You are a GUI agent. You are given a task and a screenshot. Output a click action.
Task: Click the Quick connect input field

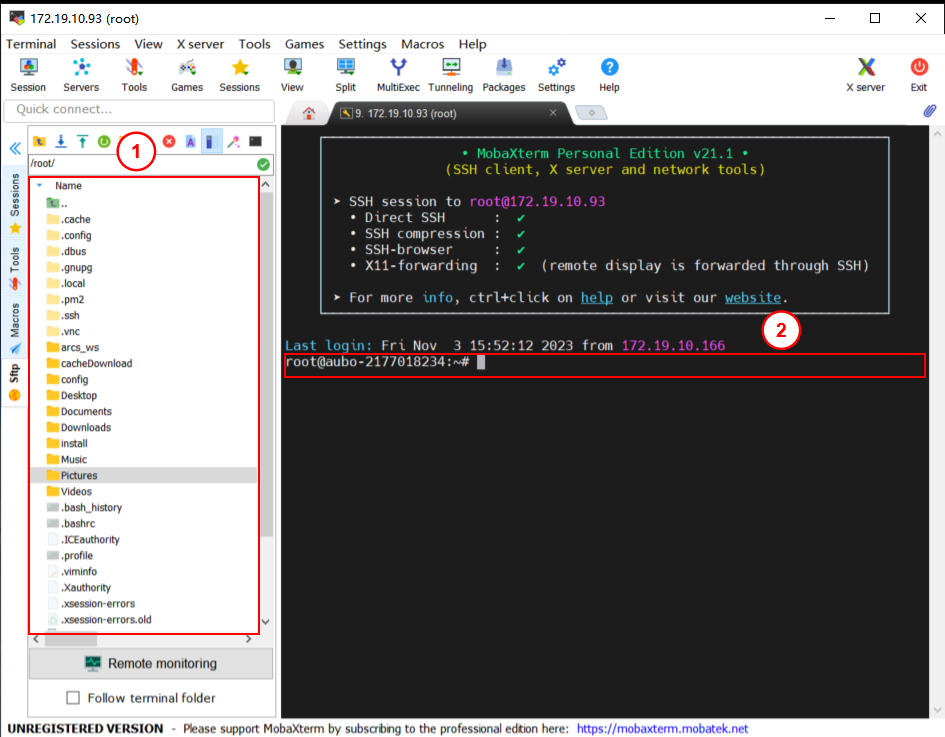139,110
